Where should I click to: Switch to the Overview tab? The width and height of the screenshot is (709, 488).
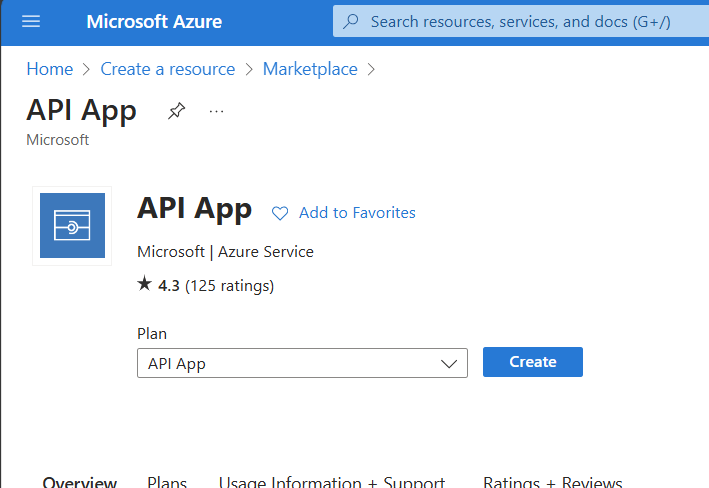[x=80, y=481]
